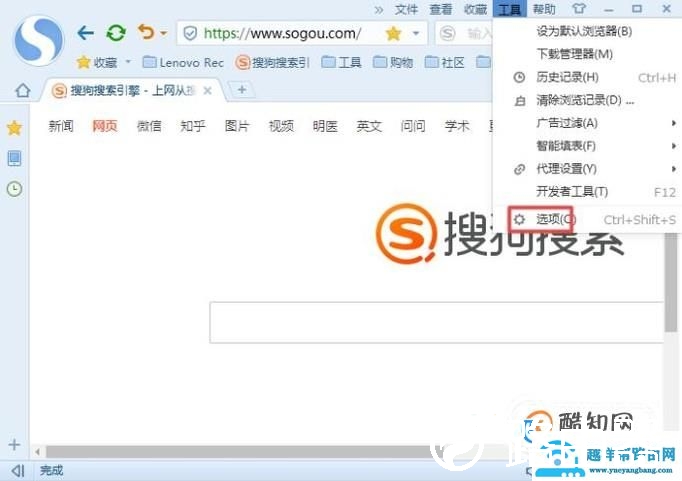Refresh the page with green reload icon
682x481 pixels.
point(116,33)
